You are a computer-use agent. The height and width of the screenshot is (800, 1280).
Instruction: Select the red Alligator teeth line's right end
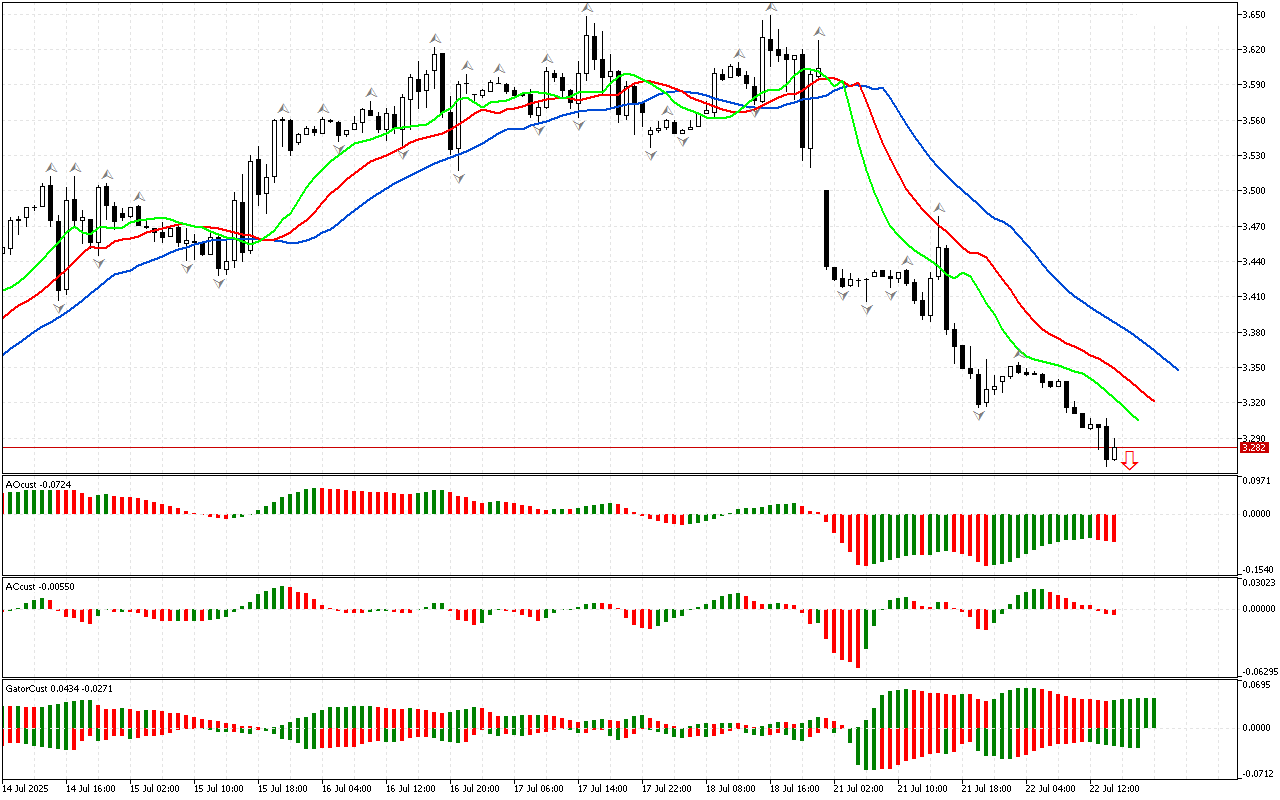coord(1153,400)
